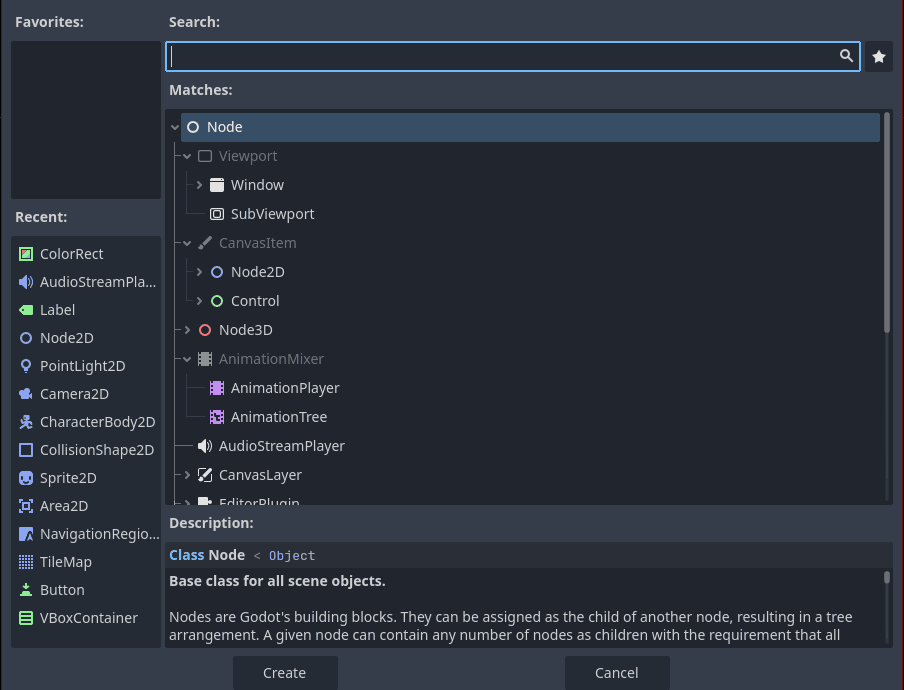Toggle the favorite star button
Image resolution: width=904 pixels, height=690 pixels.
coord(879,56)
